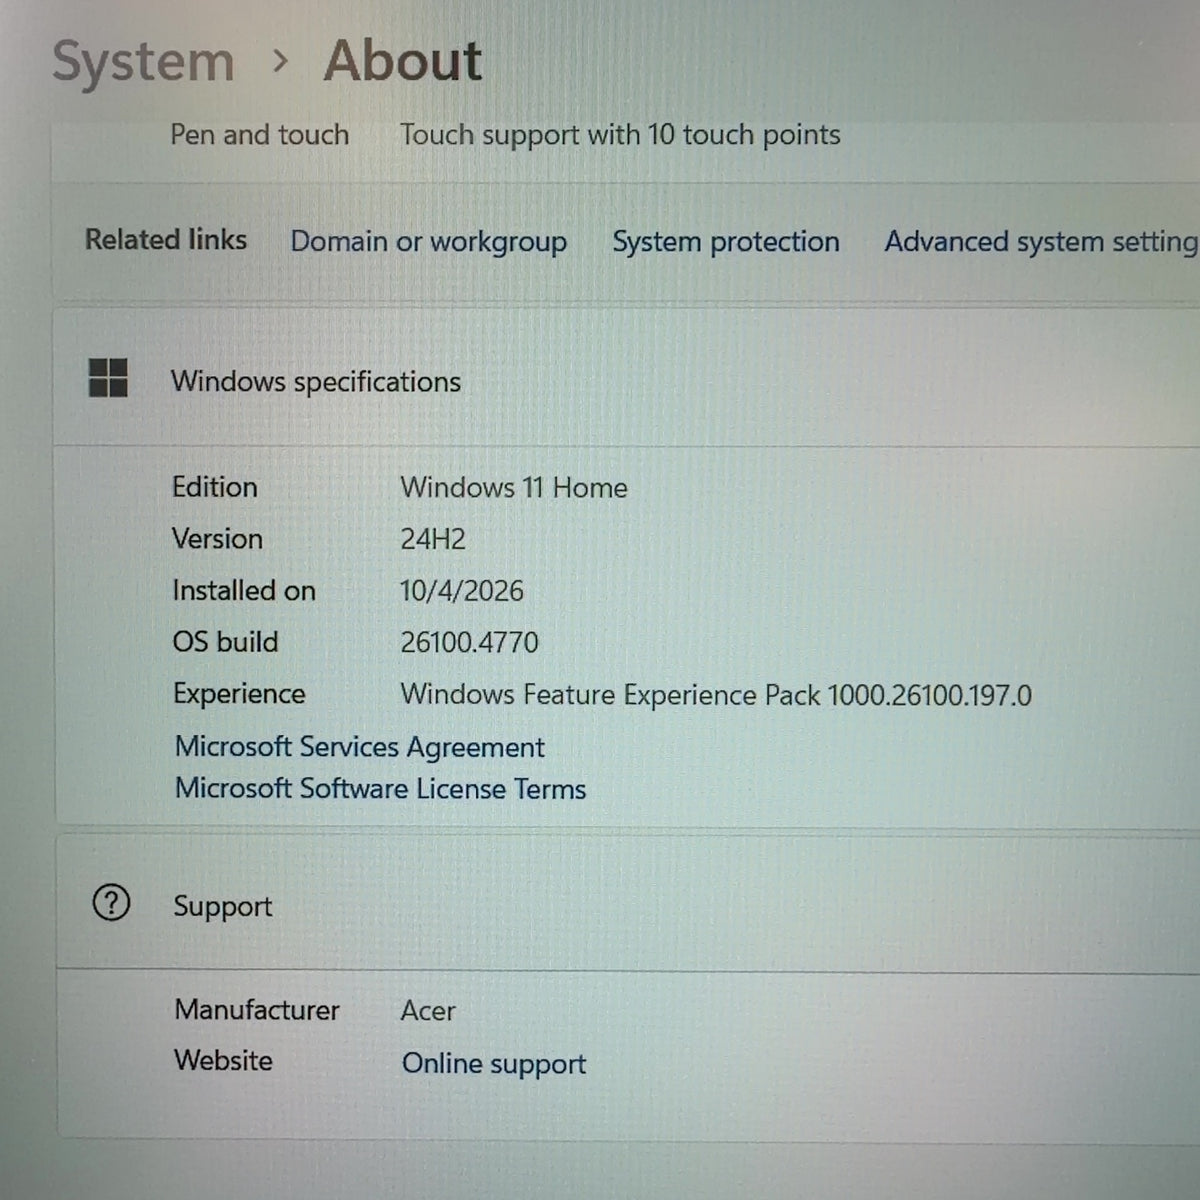Select the Windows 11 Home edition text
Viewport: 1200px width, 1200px height.
tap(514, 488)
